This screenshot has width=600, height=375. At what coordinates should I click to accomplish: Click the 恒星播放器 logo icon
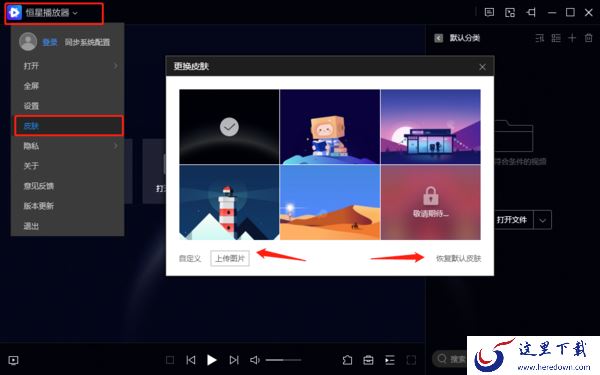14,13
